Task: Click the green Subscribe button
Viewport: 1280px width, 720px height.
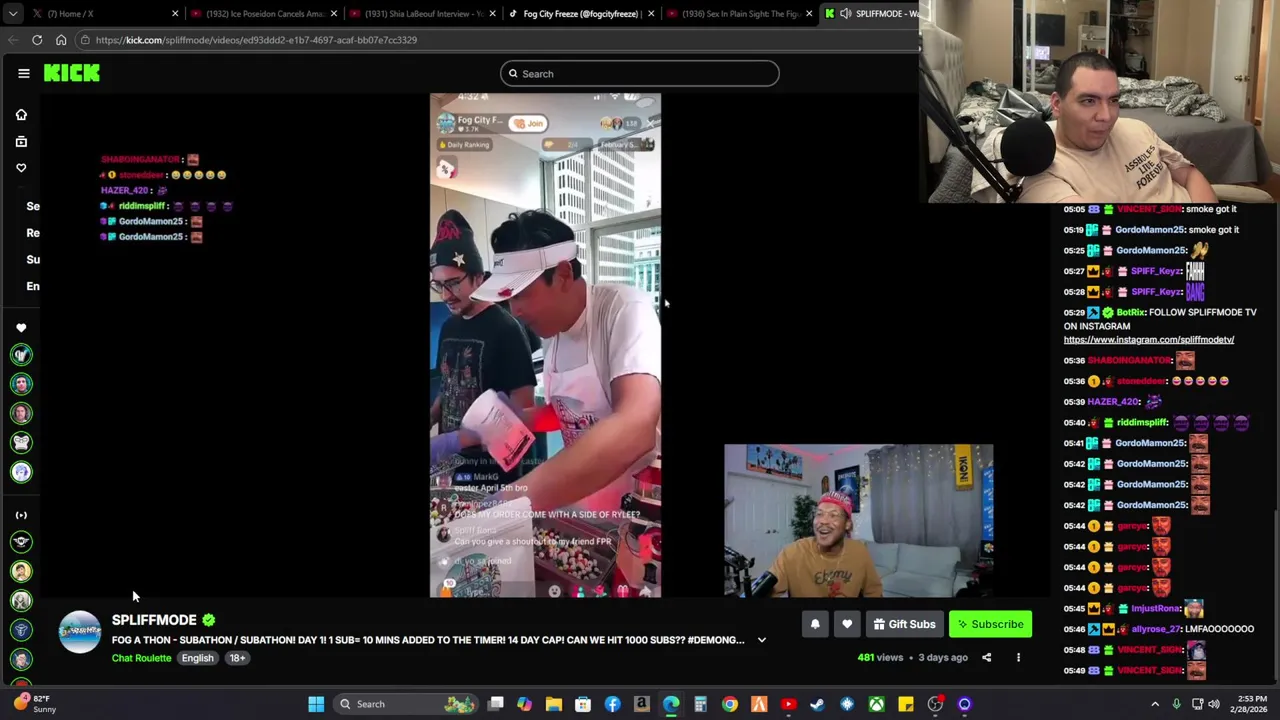Action: tap(990, 624)
